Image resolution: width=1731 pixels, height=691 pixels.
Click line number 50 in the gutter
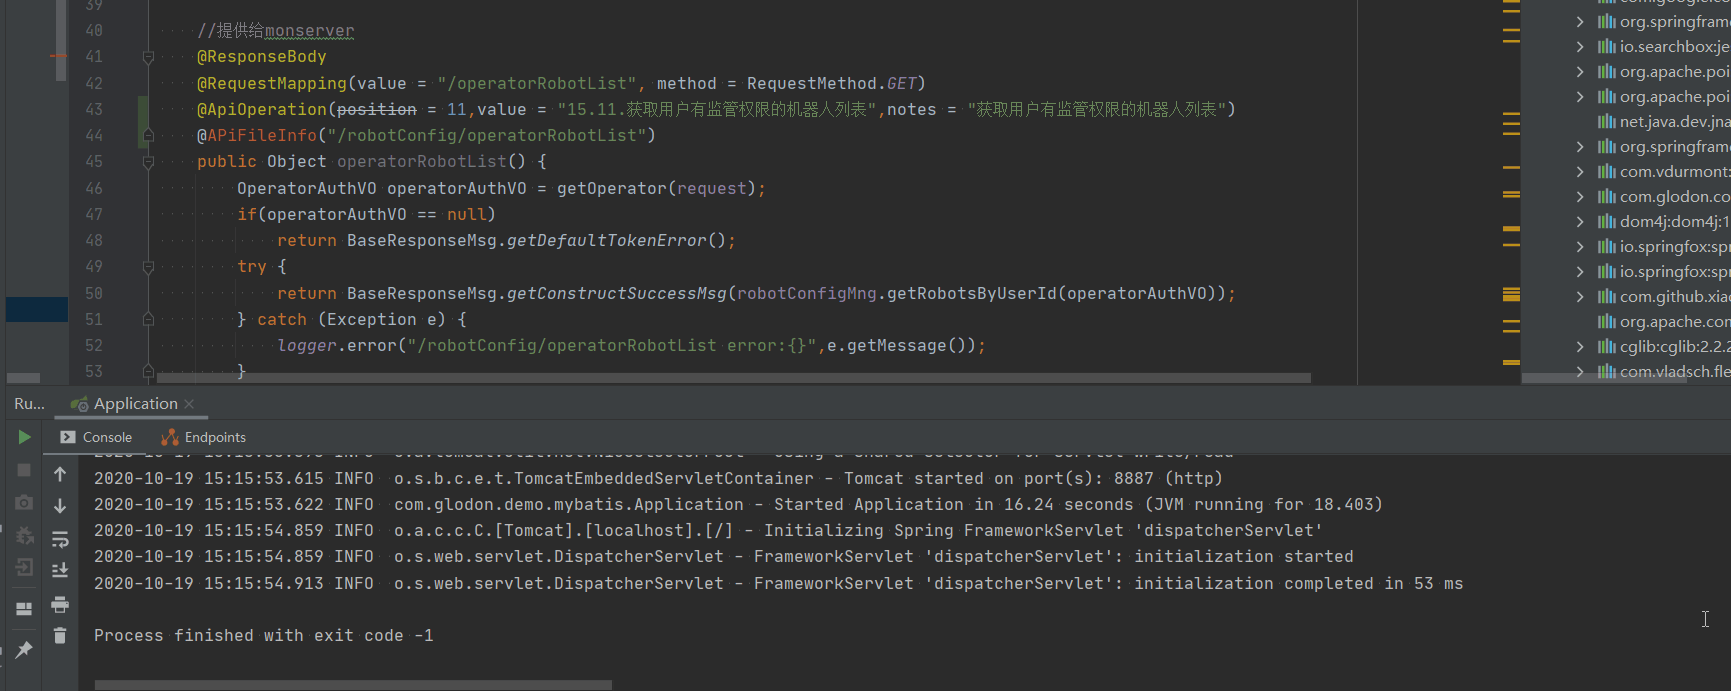(94, 293)
